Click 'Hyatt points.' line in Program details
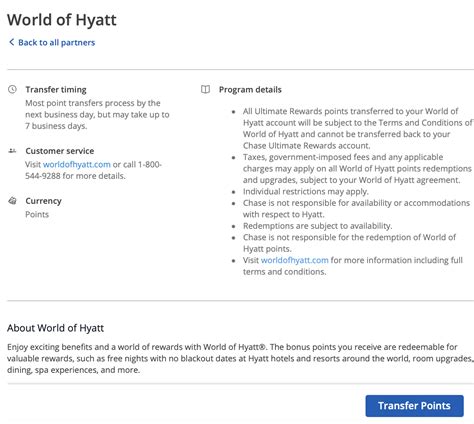The height and width of the screenshot is (424, 474). click(267, 249)
